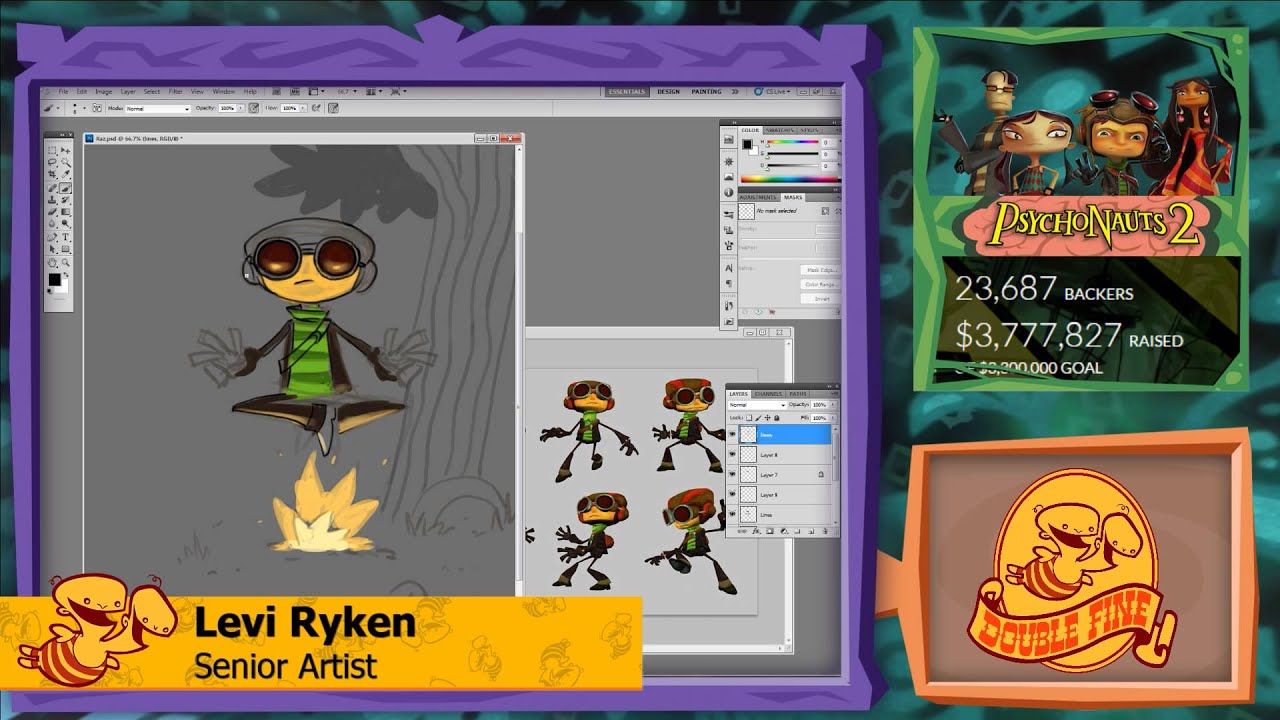Click the color spectrum ramp
The height and width of the screenshot is (720, 1280).
[791, 179]
